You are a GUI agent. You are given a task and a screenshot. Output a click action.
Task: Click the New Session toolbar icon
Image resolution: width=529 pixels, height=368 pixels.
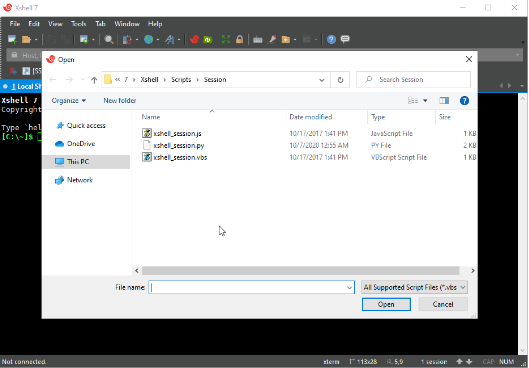[x=12, y=39]
